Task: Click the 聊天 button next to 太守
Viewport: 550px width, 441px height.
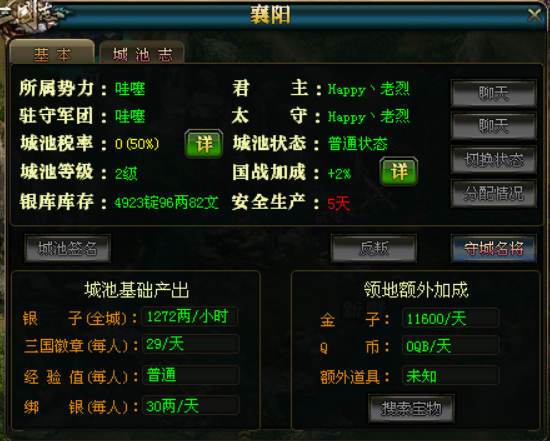Action: click(x=494, y=126)
